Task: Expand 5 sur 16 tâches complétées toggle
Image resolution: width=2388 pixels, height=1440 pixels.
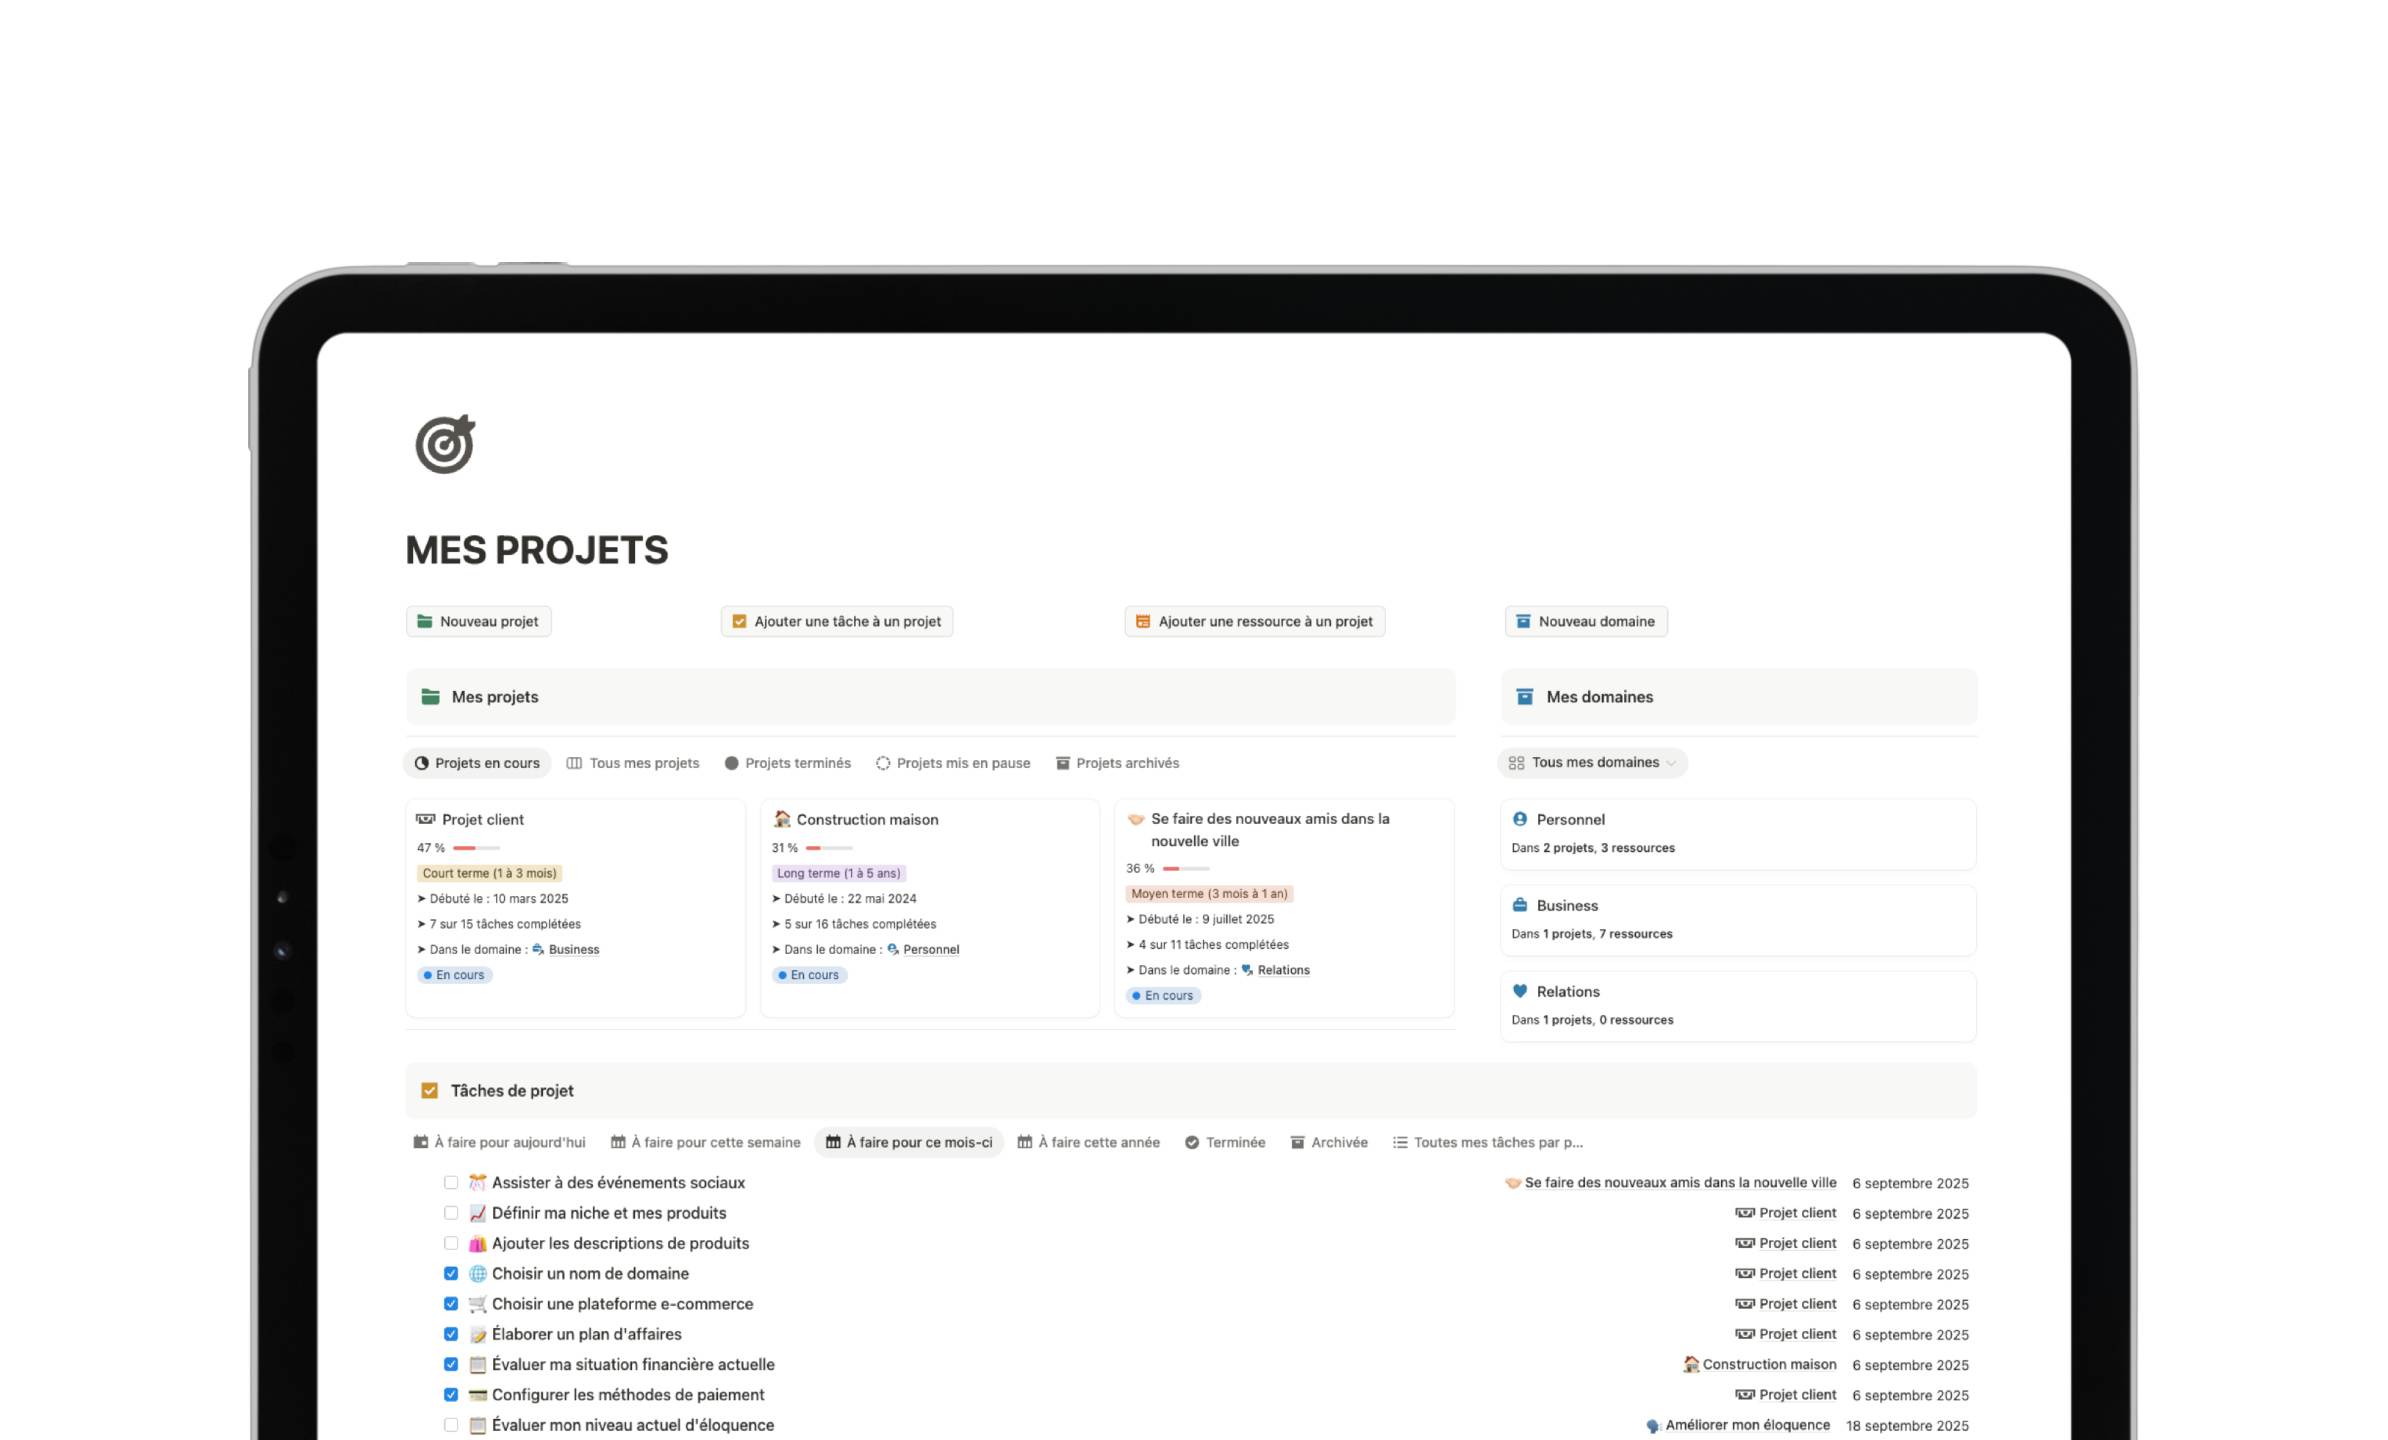Action: 775,923
